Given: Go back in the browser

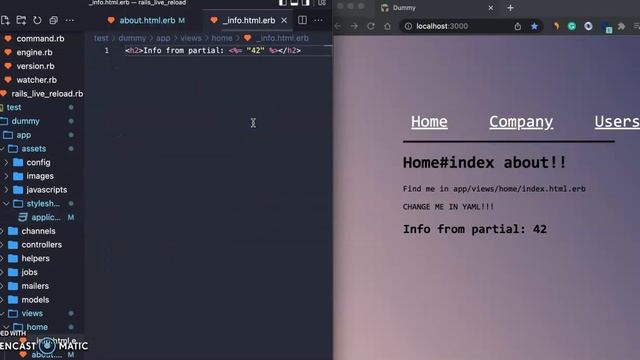Looking at the screenshot, I should (x=338, y=26).
